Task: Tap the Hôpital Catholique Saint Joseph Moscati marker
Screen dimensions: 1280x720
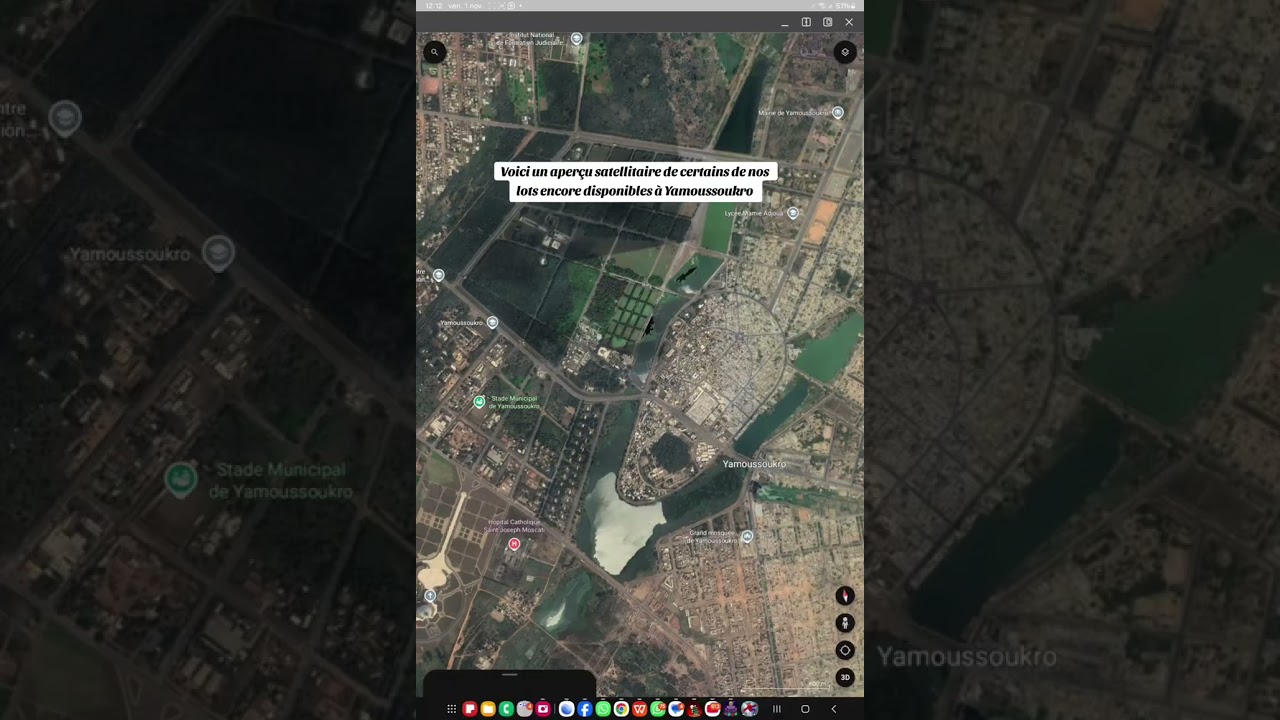Action: click(x=514, y=544)
